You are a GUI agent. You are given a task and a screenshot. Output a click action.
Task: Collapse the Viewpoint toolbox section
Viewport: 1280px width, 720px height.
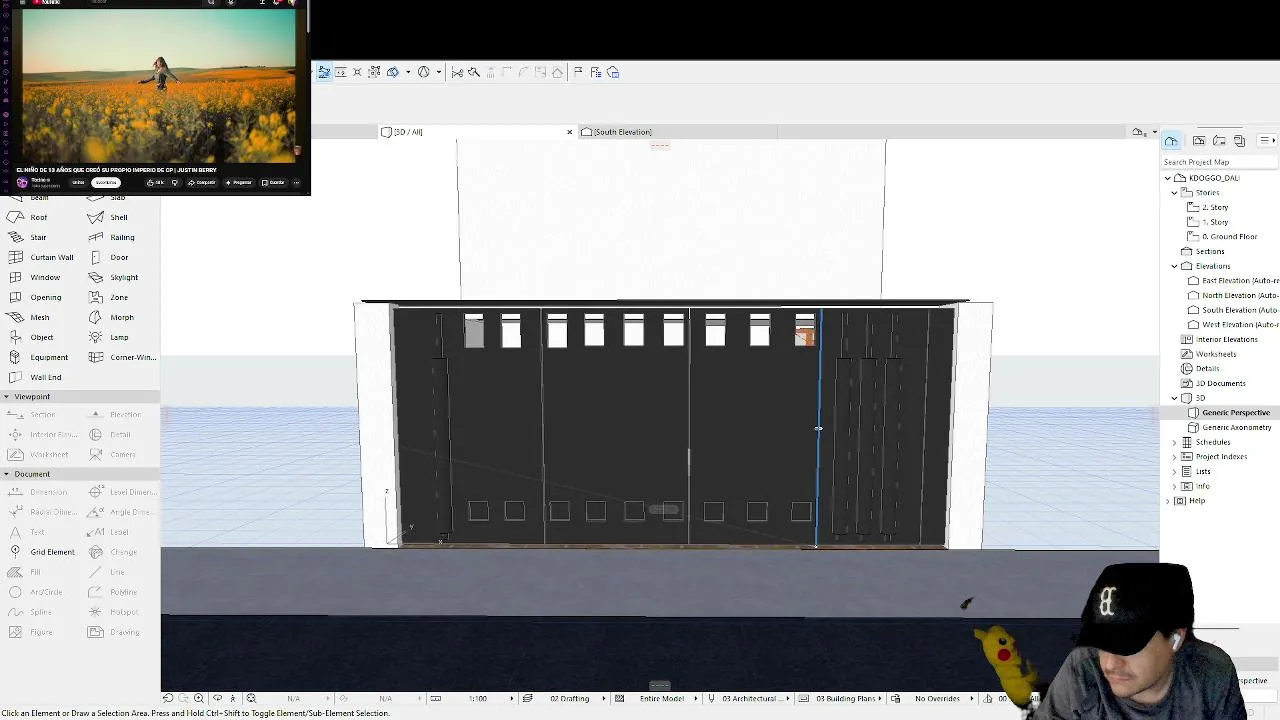pyautogui.click(x=6, y=397)
